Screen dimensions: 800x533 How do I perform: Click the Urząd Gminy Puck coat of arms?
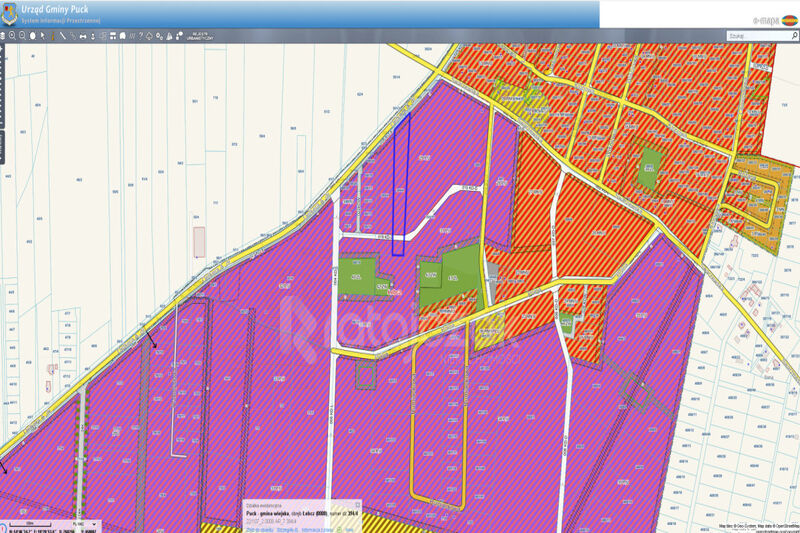click(10, 14)
